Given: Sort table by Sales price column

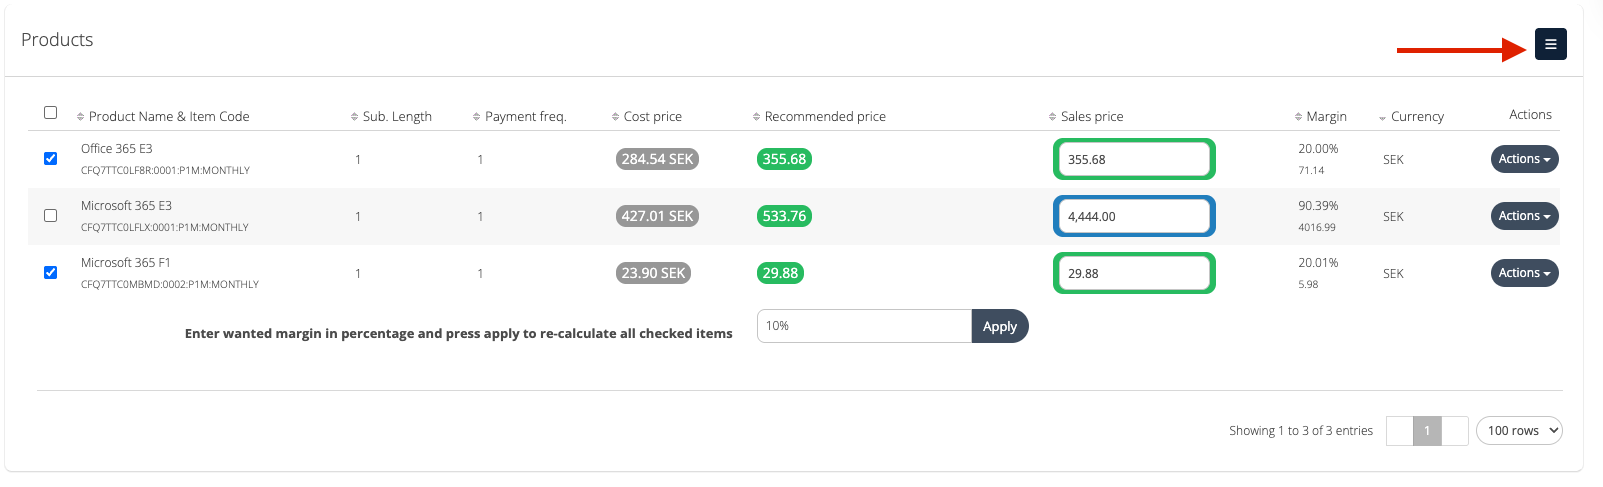Looking at the screenshot, I should [1091, 117].
